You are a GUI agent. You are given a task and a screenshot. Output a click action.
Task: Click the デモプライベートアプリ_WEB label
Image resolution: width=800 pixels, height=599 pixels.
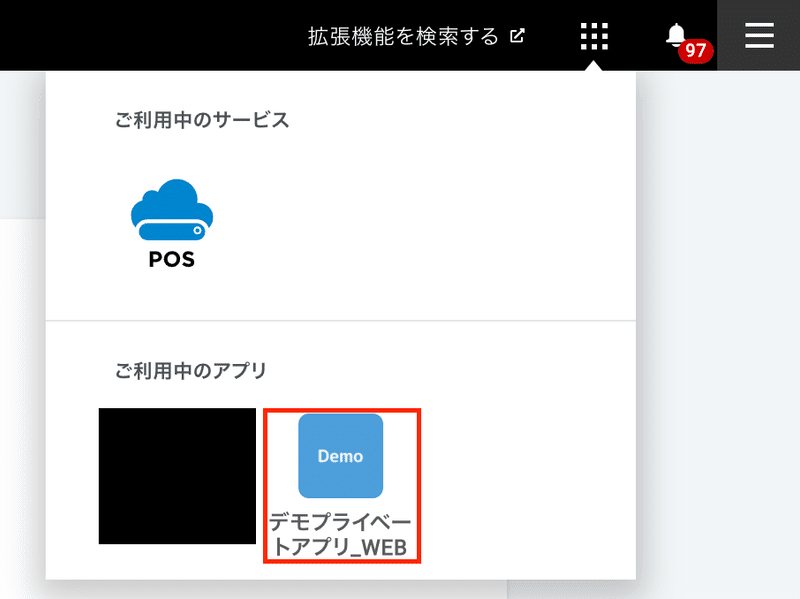click(x=340, y=534)
